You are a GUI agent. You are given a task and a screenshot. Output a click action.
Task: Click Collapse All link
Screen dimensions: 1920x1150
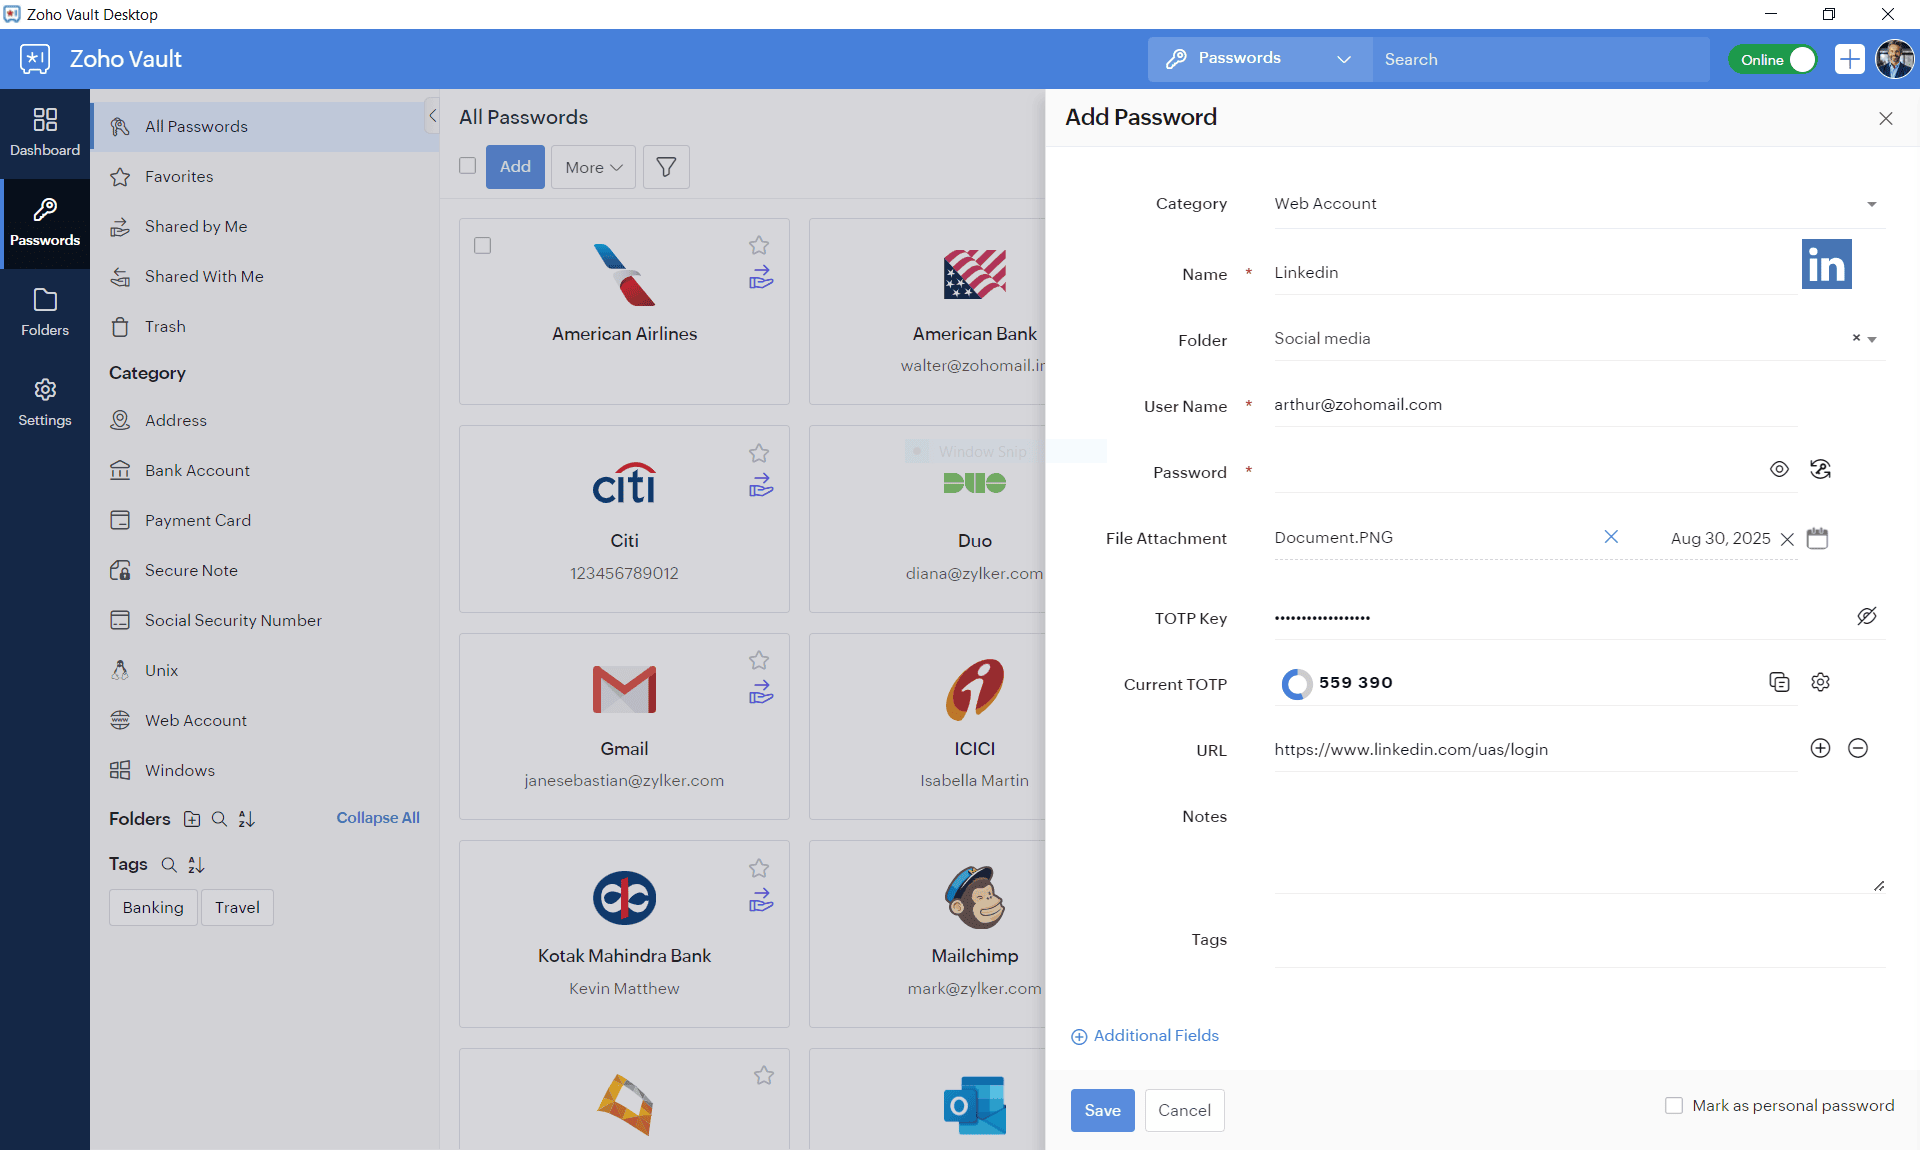coord(378,818)
